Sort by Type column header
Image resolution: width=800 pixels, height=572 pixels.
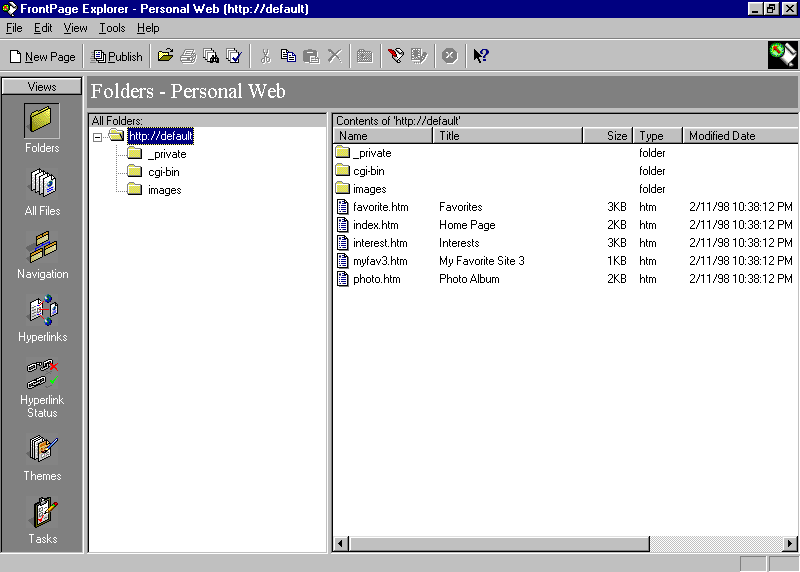click(657, 136)
